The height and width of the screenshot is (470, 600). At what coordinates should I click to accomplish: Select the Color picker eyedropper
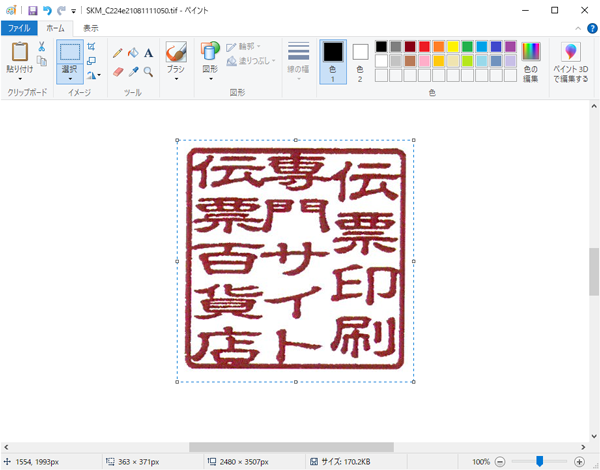click(x=133, y=72)
